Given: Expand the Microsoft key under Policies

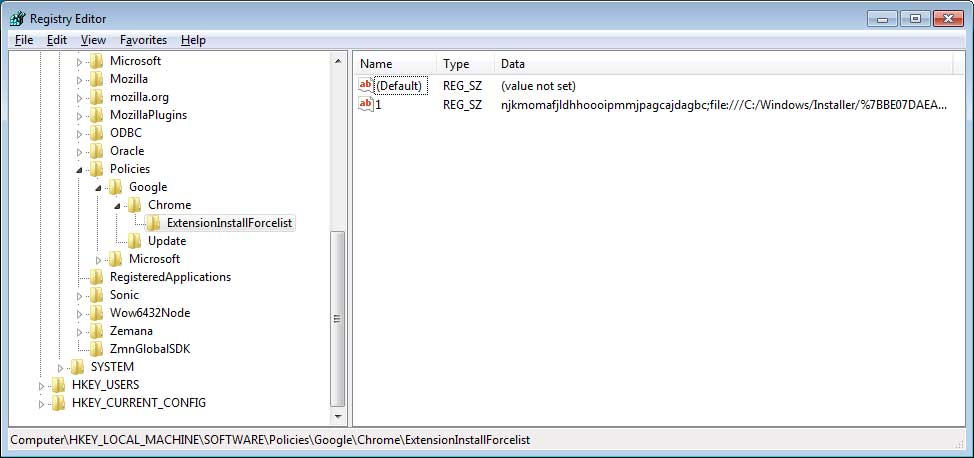Looking at the screenshot, I should point(98,260).
